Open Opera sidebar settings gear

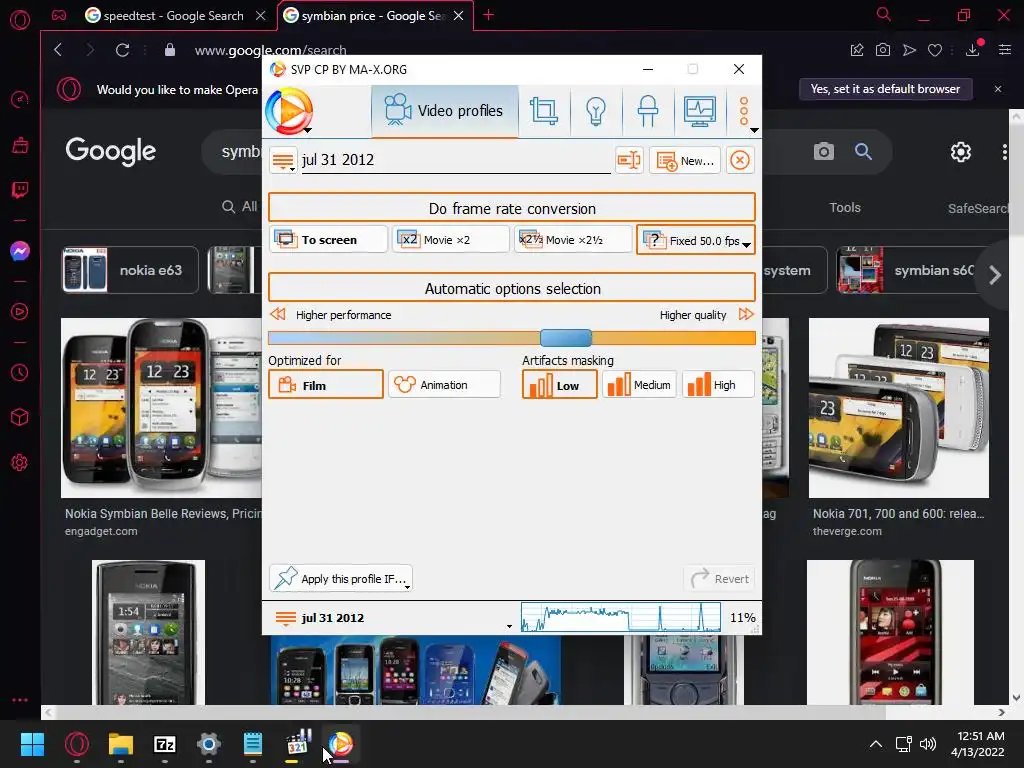point(20,462)
